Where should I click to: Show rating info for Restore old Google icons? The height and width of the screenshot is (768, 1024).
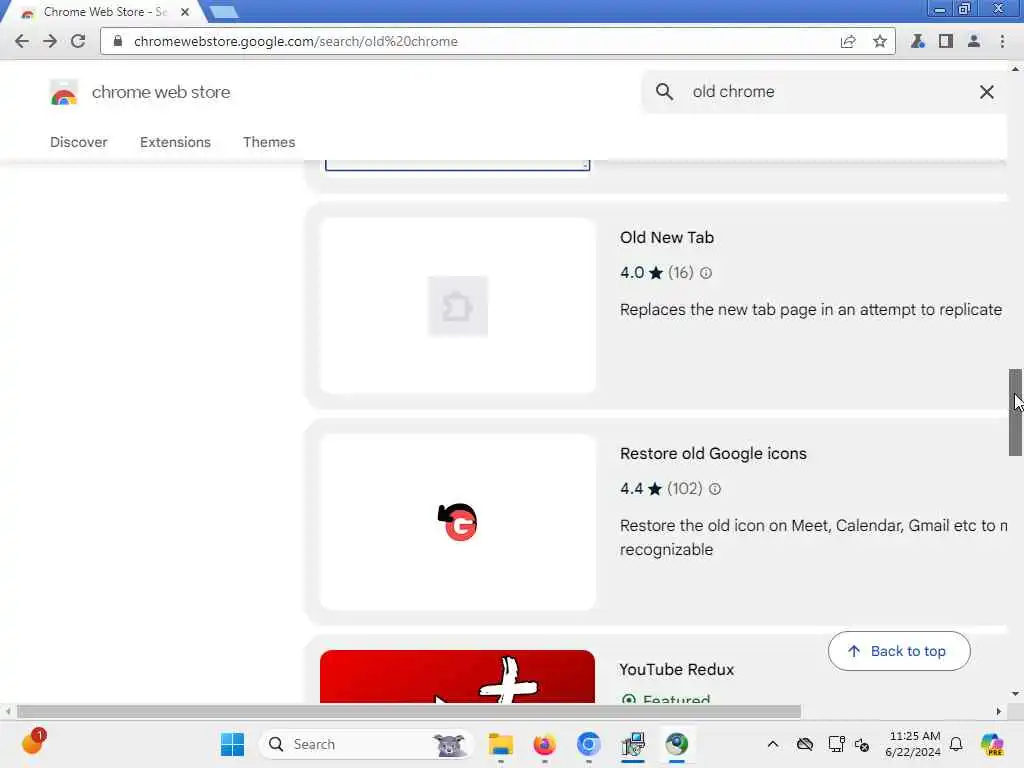715,489
